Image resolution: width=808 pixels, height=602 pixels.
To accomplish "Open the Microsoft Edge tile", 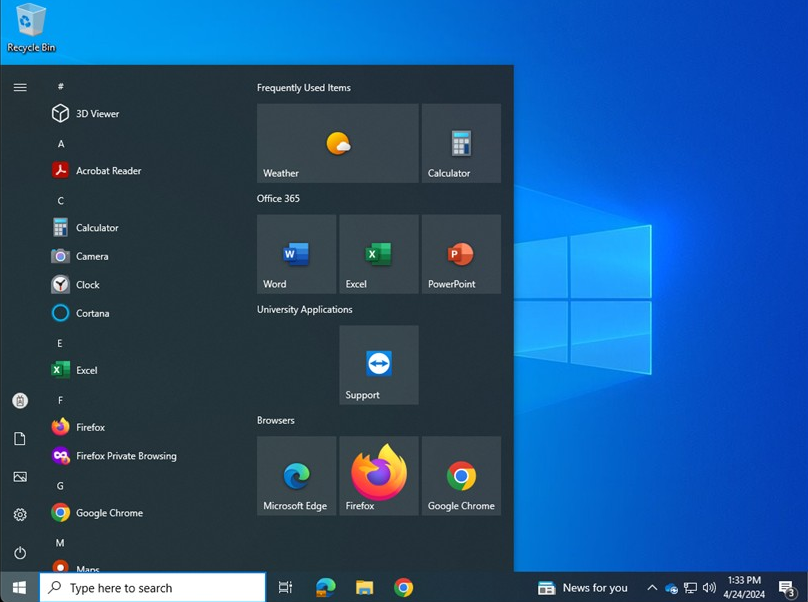I will (x=296, y=476).
